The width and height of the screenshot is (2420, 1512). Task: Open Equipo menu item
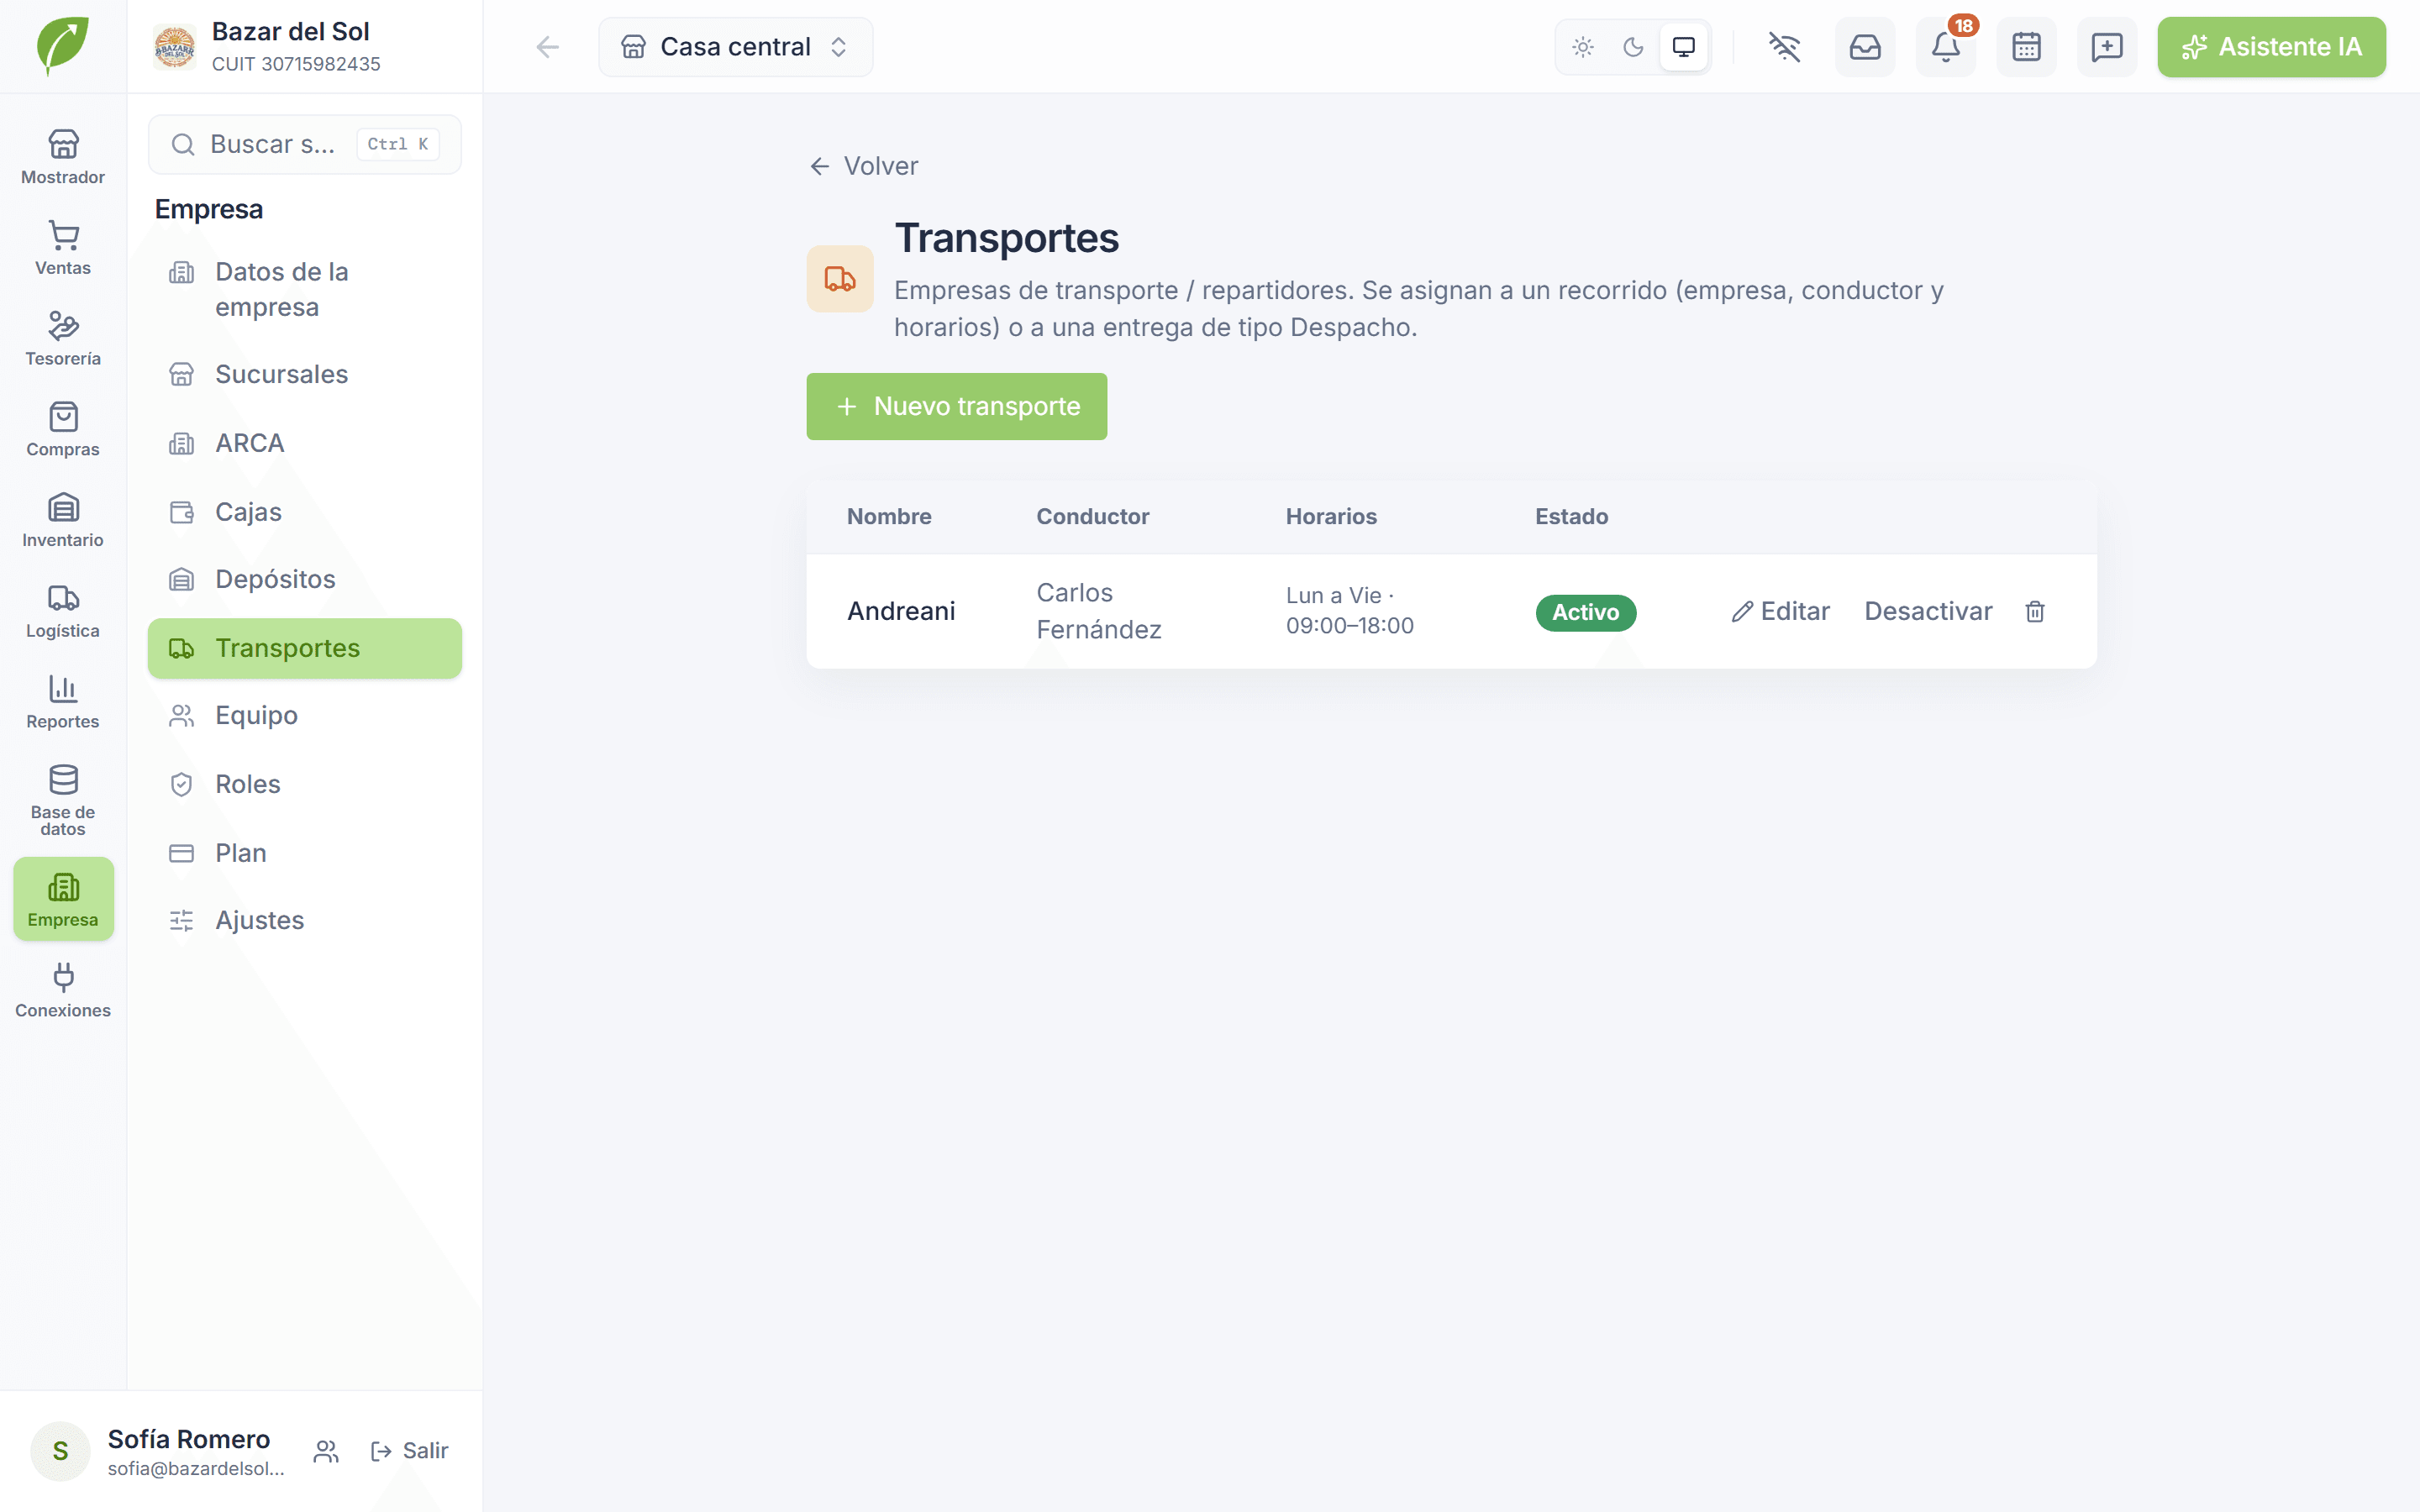tap(305, 715)
